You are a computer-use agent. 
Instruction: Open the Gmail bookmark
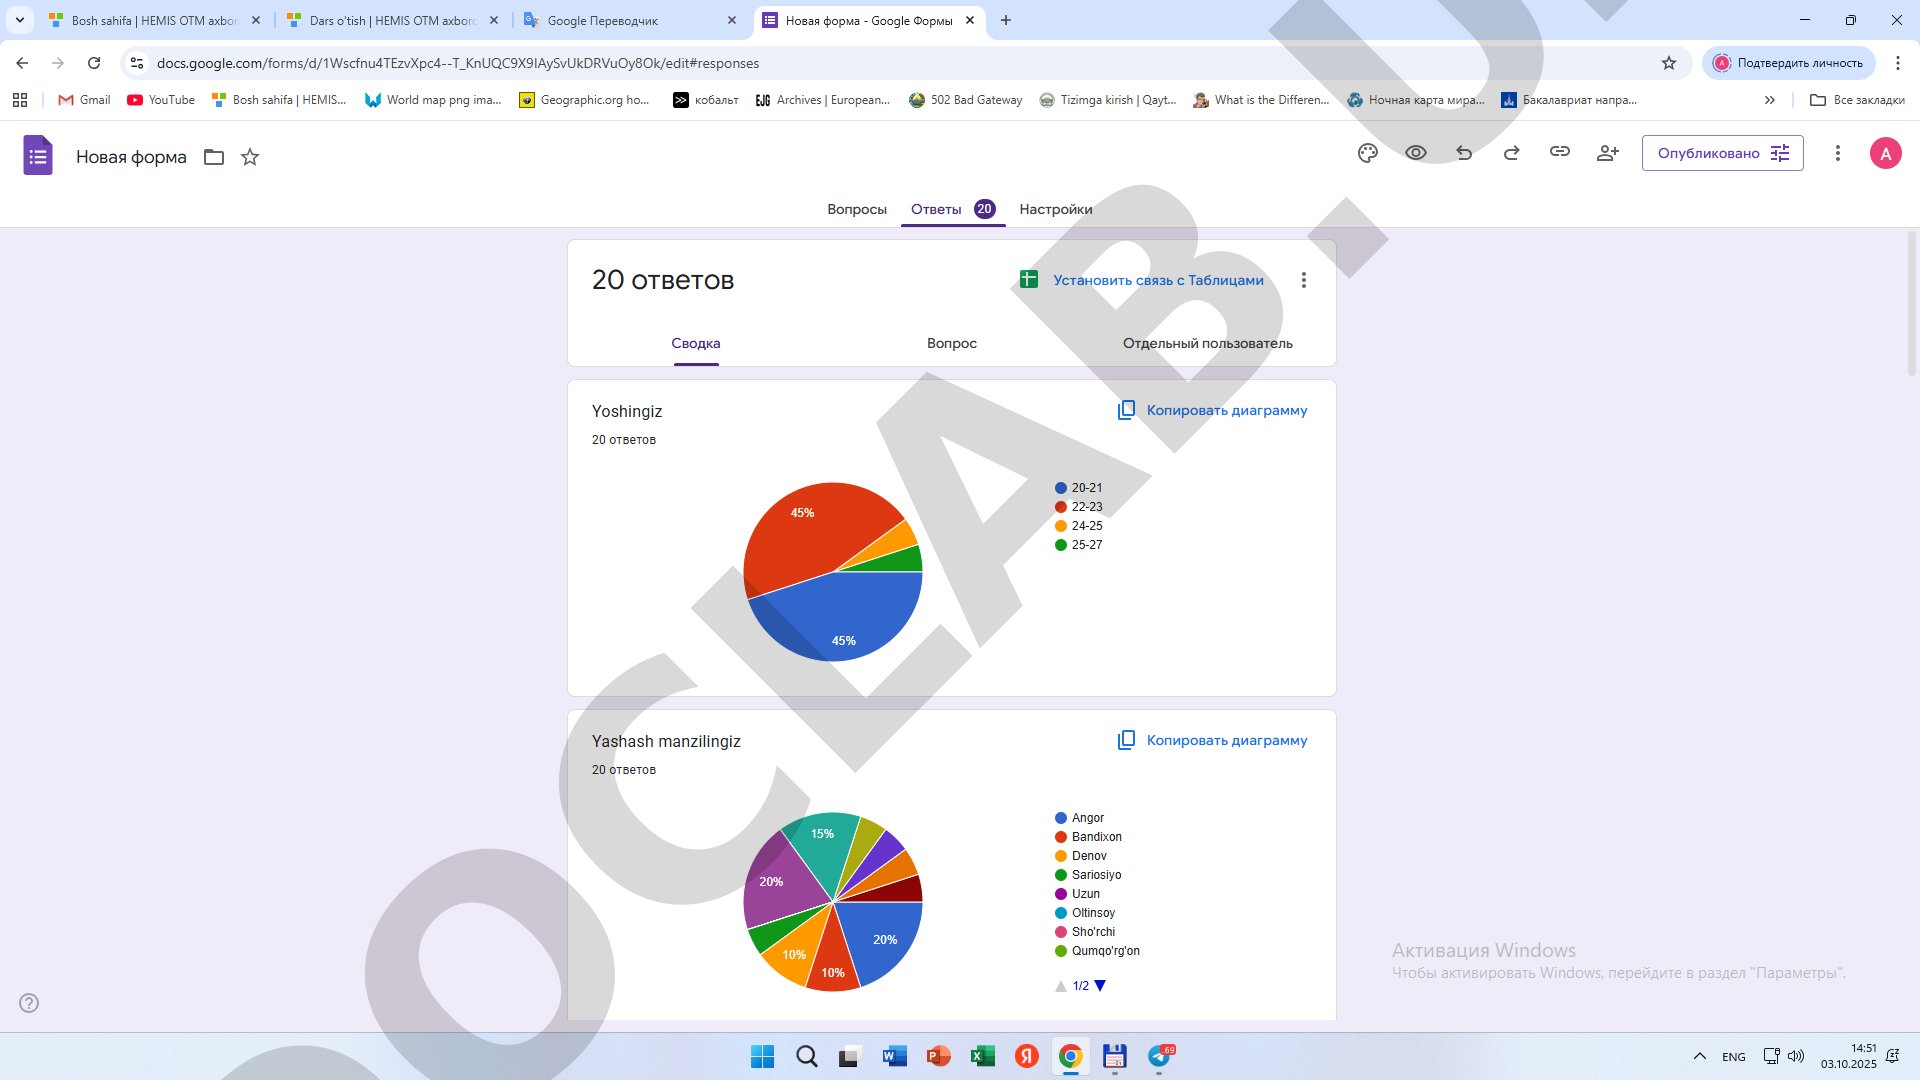(x=85, y=100)
